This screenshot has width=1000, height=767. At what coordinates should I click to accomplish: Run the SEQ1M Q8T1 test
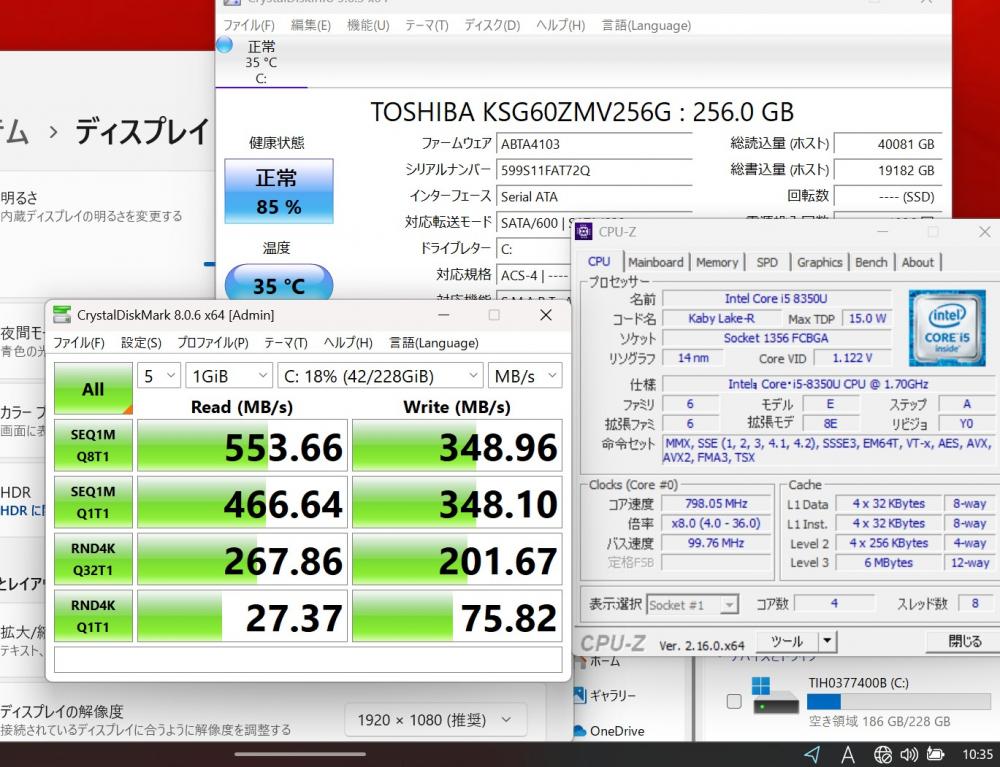coord(93,446)
